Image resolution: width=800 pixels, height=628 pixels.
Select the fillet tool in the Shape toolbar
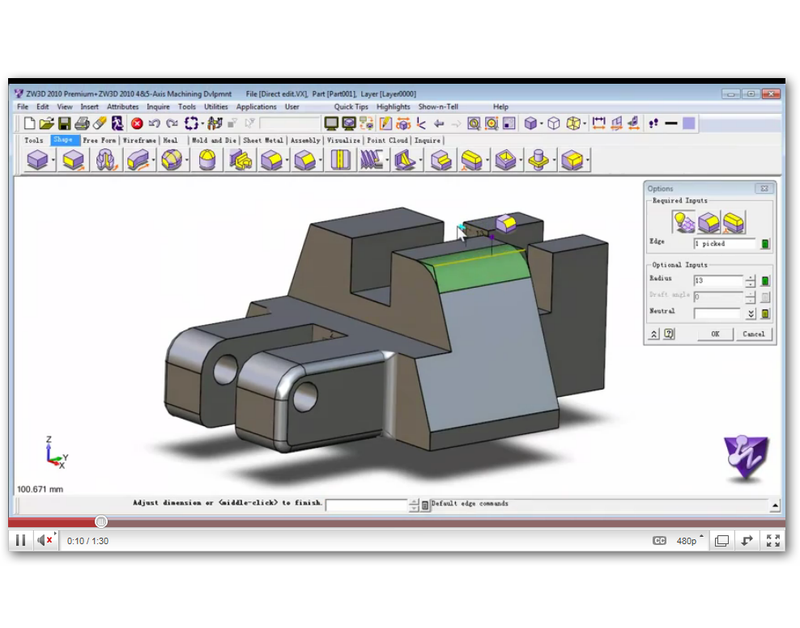[271, 160]
